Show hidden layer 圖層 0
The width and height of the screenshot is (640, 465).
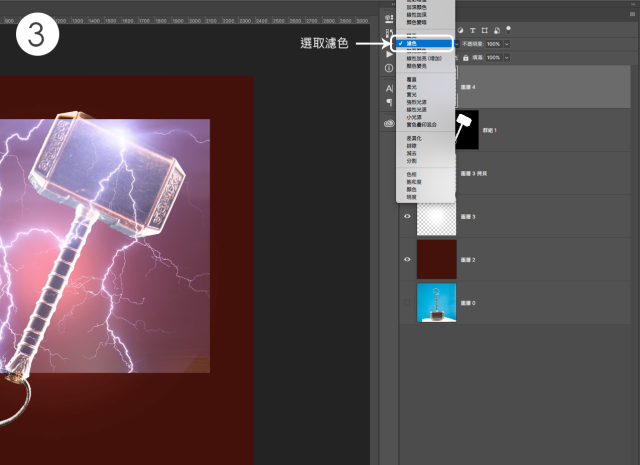407,302
